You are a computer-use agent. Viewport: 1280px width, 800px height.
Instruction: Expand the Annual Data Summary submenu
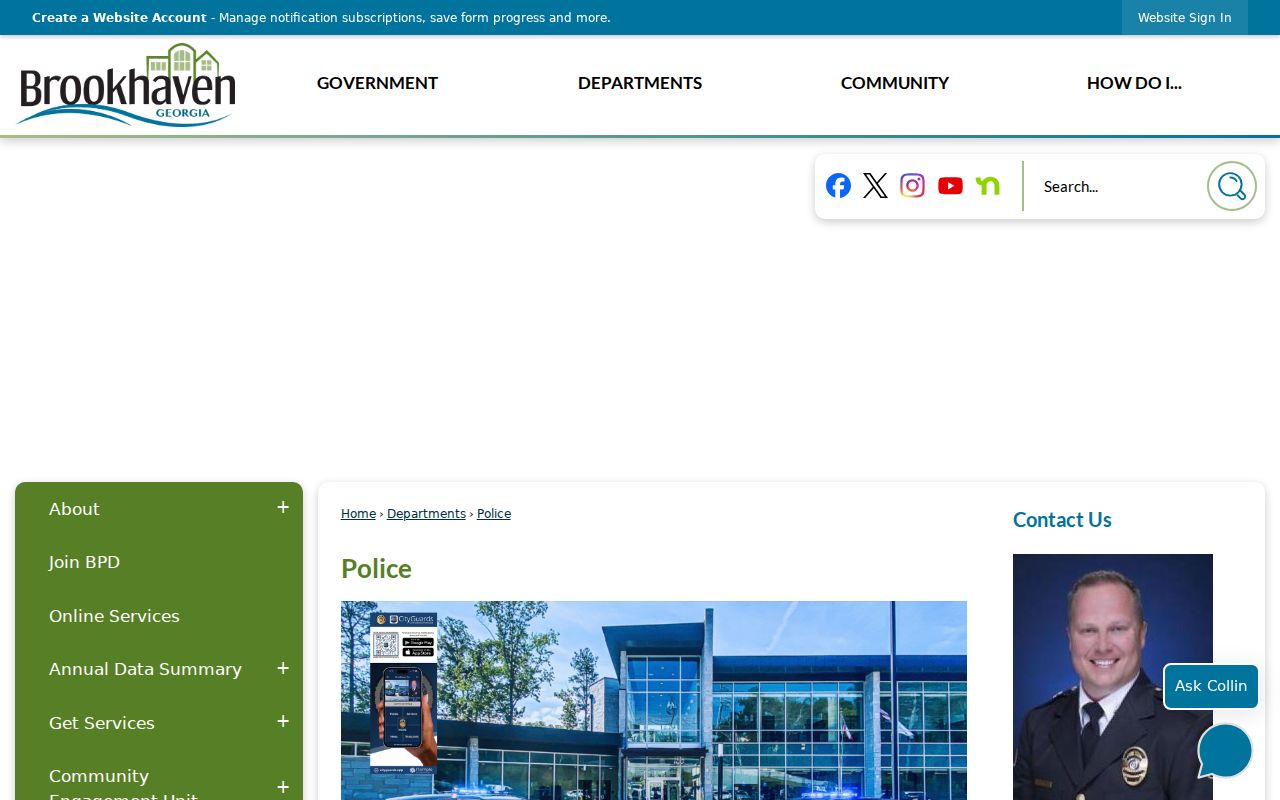283,668
